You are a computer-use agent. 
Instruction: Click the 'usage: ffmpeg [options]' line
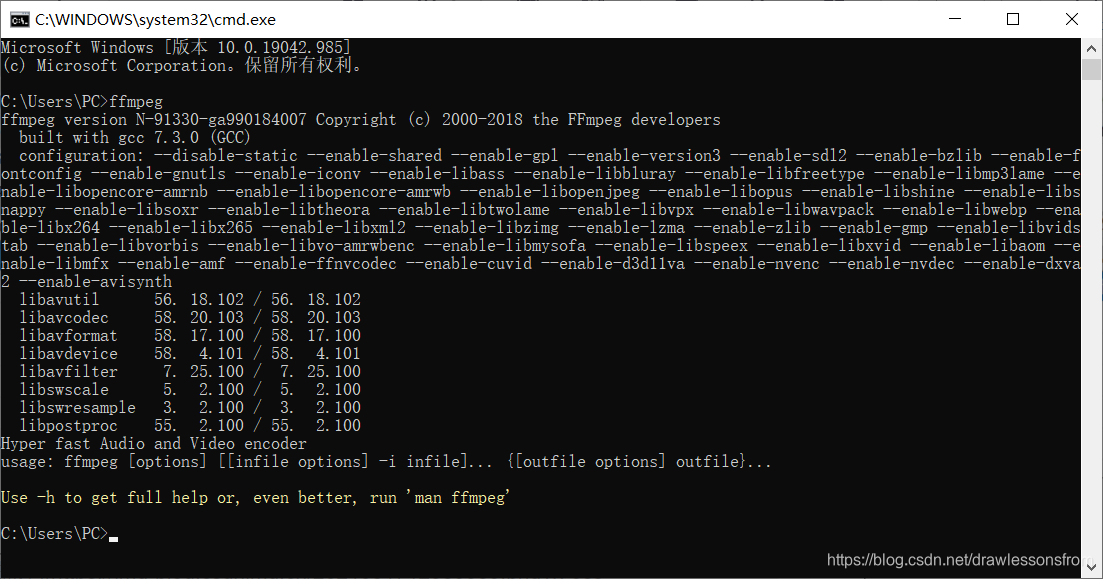pos(386,462)
